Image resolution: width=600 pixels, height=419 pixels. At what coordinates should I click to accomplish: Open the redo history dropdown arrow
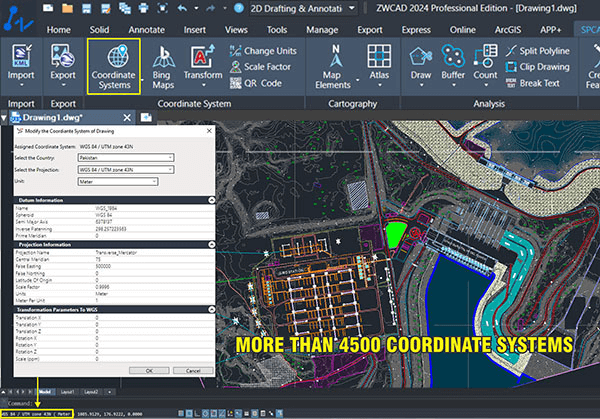click(225, 8)
